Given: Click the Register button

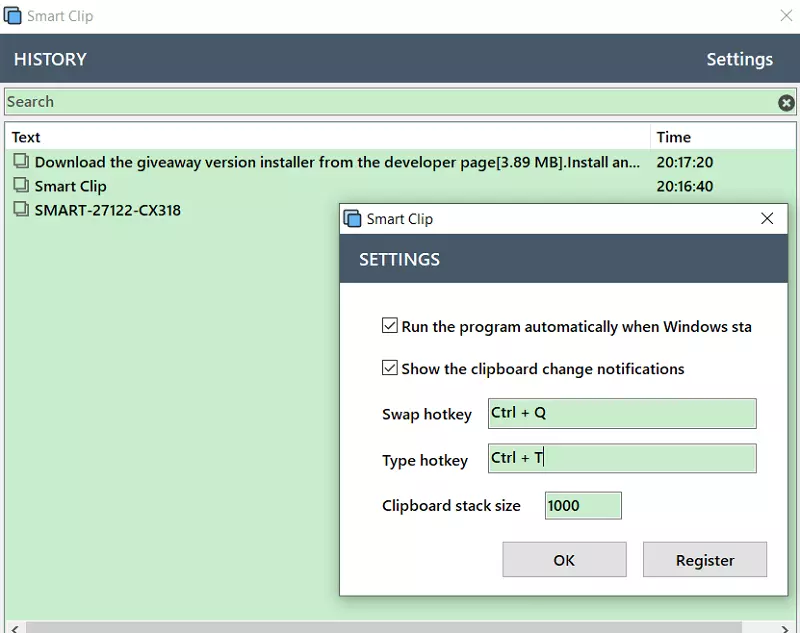Looking at the screenshot, I should [x=704, y=560].
